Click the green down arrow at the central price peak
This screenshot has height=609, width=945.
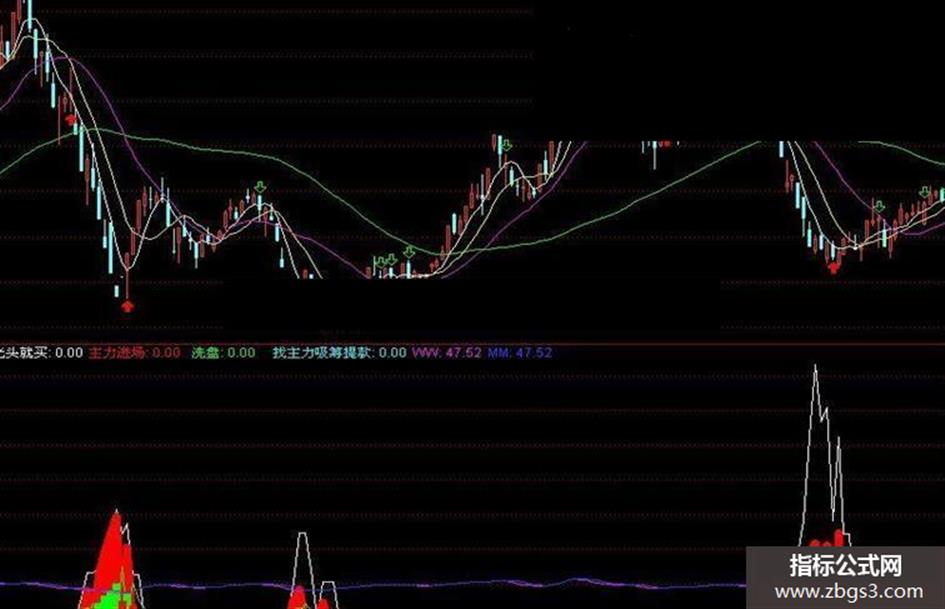(x=507, y=145)
